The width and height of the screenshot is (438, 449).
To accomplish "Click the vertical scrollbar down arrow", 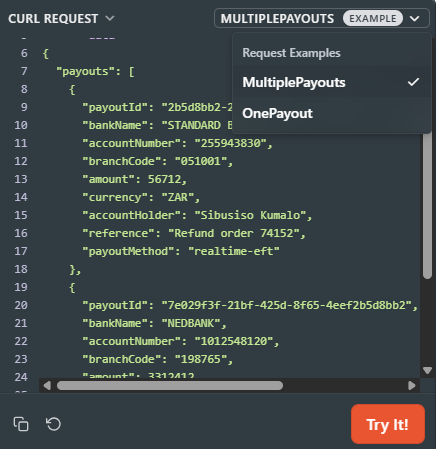I will [x=427, y=370].
